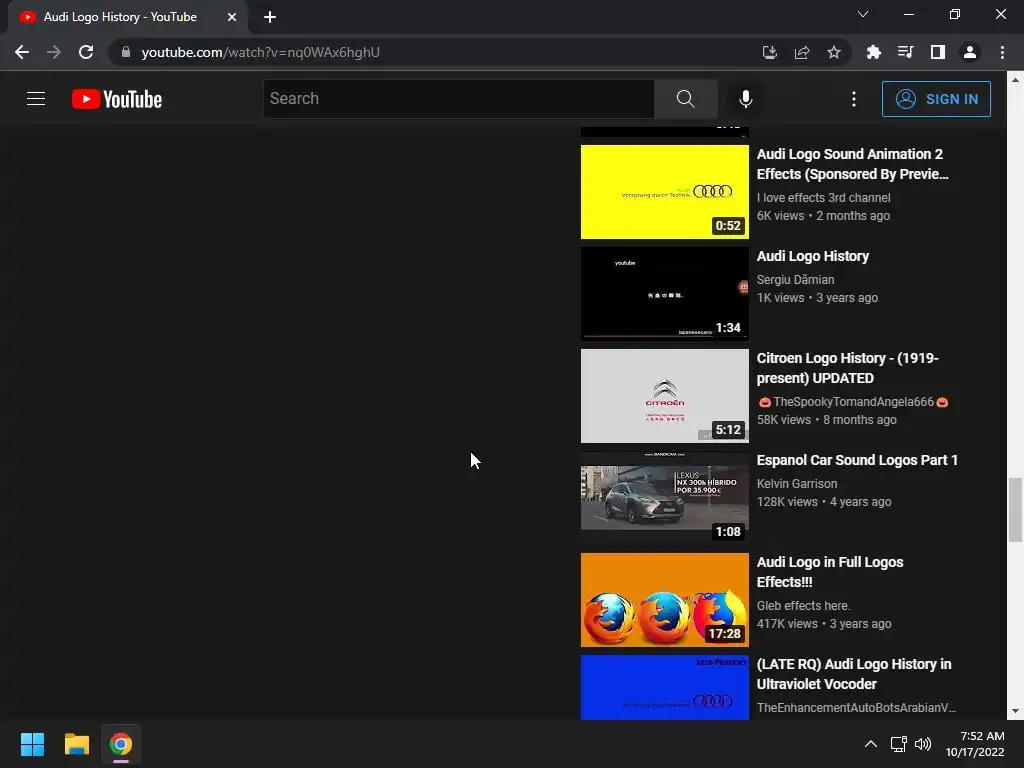The image size is (1024, 768).
Task: Open TheSpookyTomandAngela666 channel name
Action: 852,402
